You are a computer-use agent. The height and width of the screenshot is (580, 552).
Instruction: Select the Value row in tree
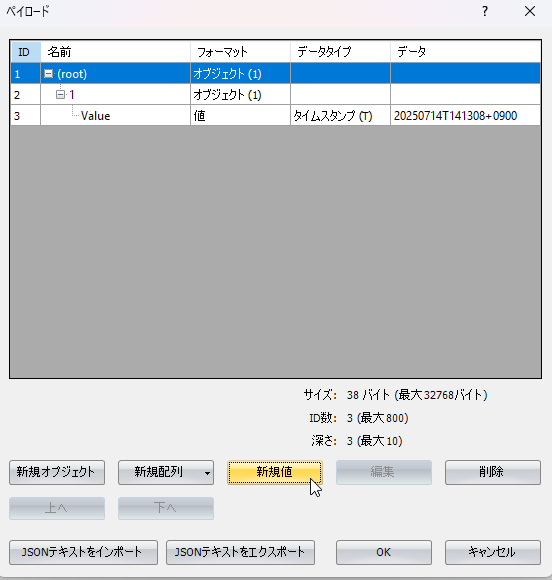coord(275,116)
